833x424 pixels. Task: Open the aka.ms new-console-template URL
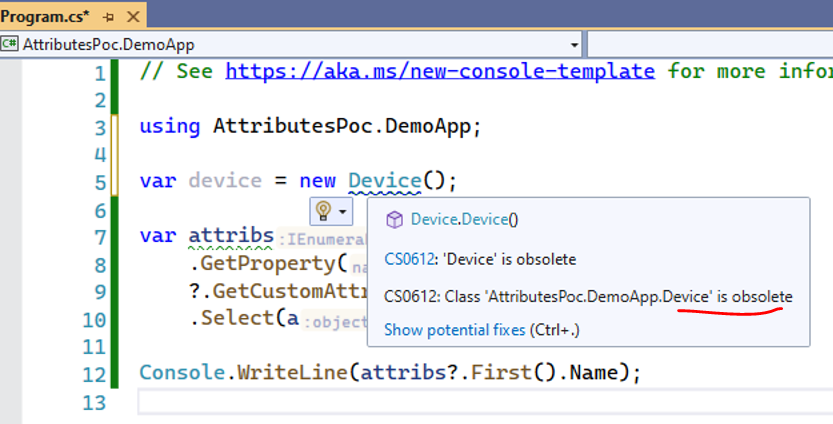coord(440,71)
